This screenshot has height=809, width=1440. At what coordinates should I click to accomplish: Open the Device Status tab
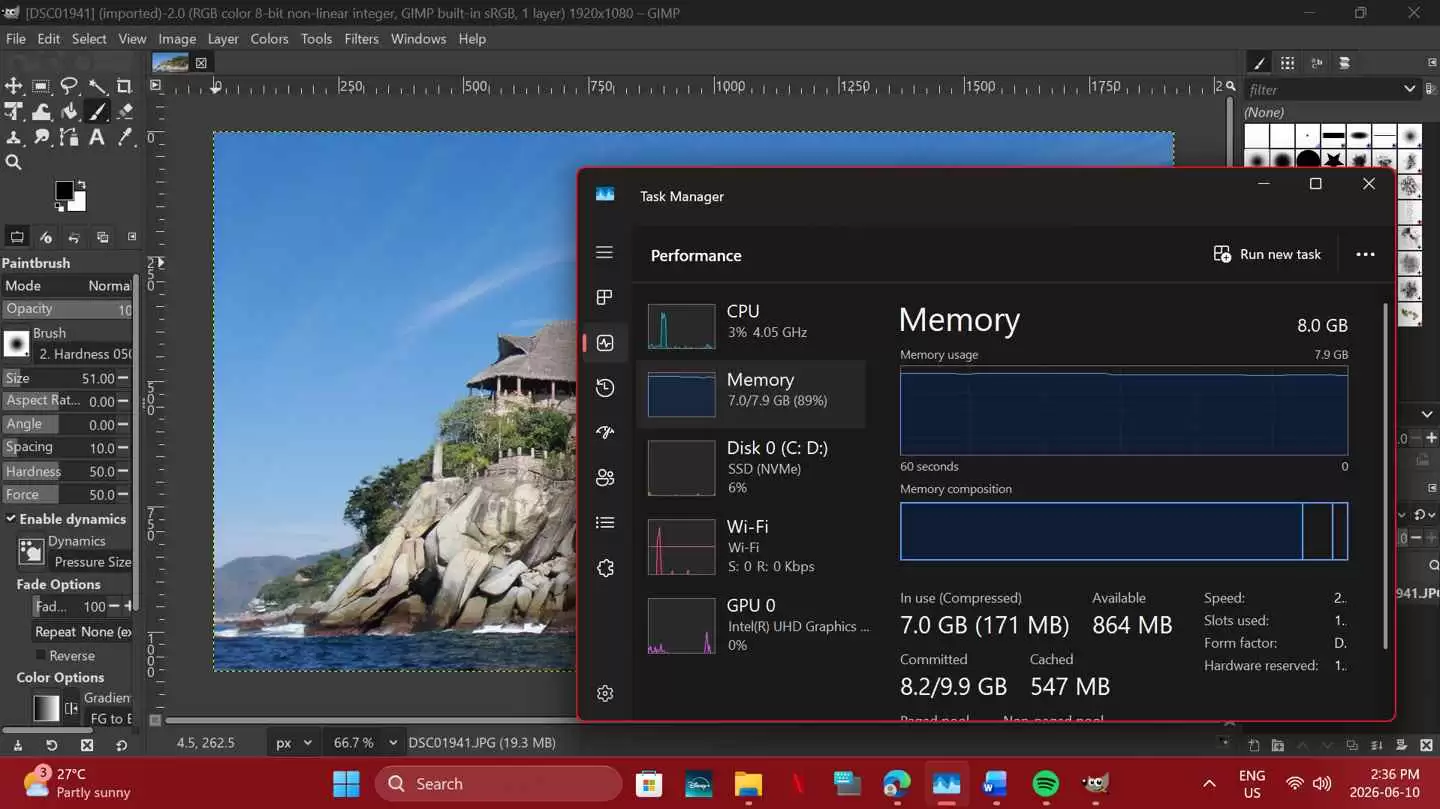coord(46,237)
